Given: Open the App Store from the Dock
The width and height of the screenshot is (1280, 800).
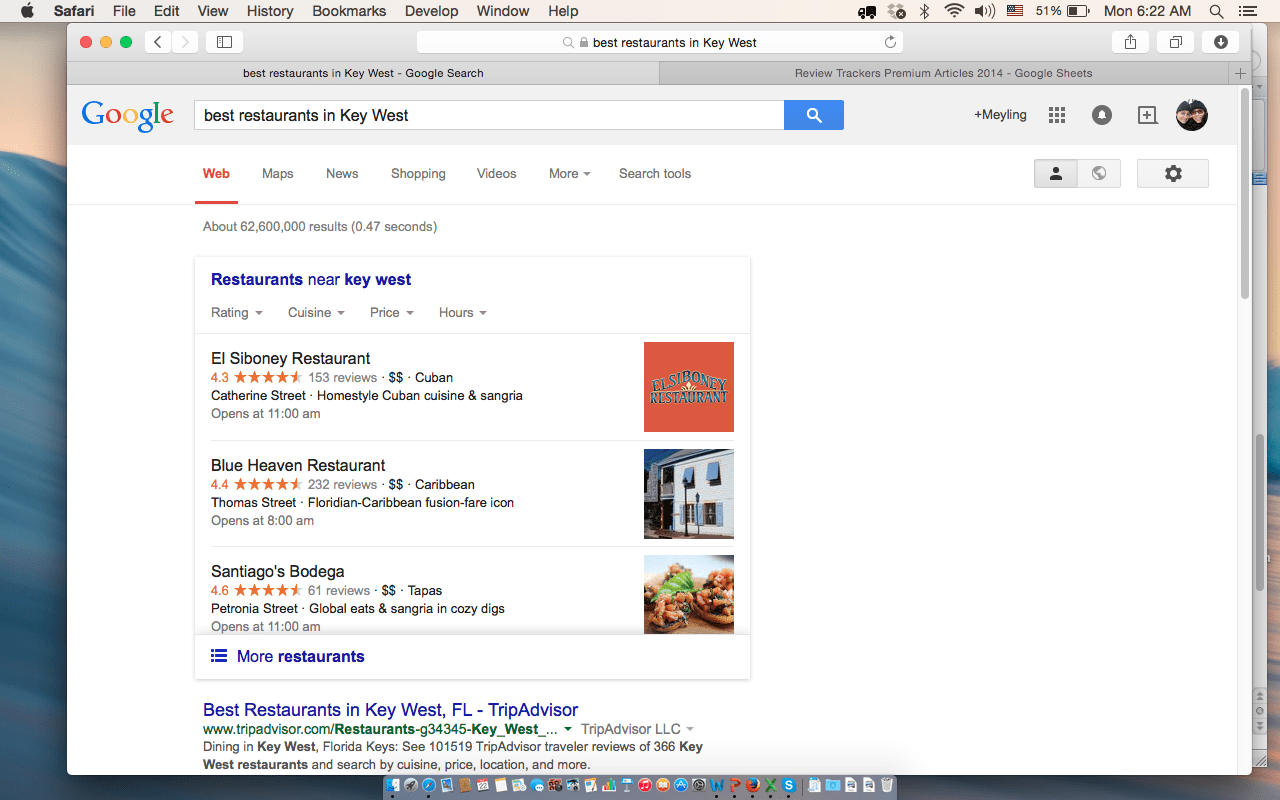Looking at the screenshot, I should pyautogui.click(x=681, y=786).
